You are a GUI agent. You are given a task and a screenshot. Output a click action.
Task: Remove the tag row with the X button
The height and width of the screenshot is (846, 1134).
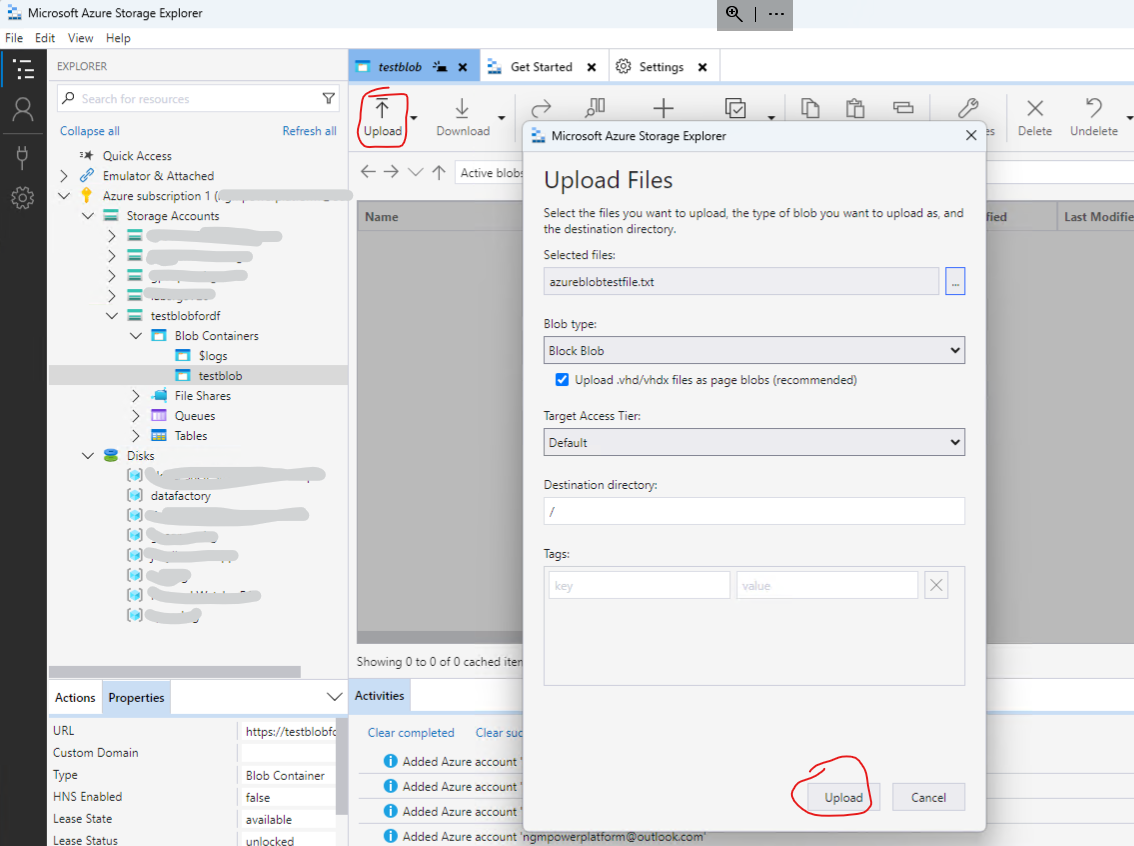(936, 585)
